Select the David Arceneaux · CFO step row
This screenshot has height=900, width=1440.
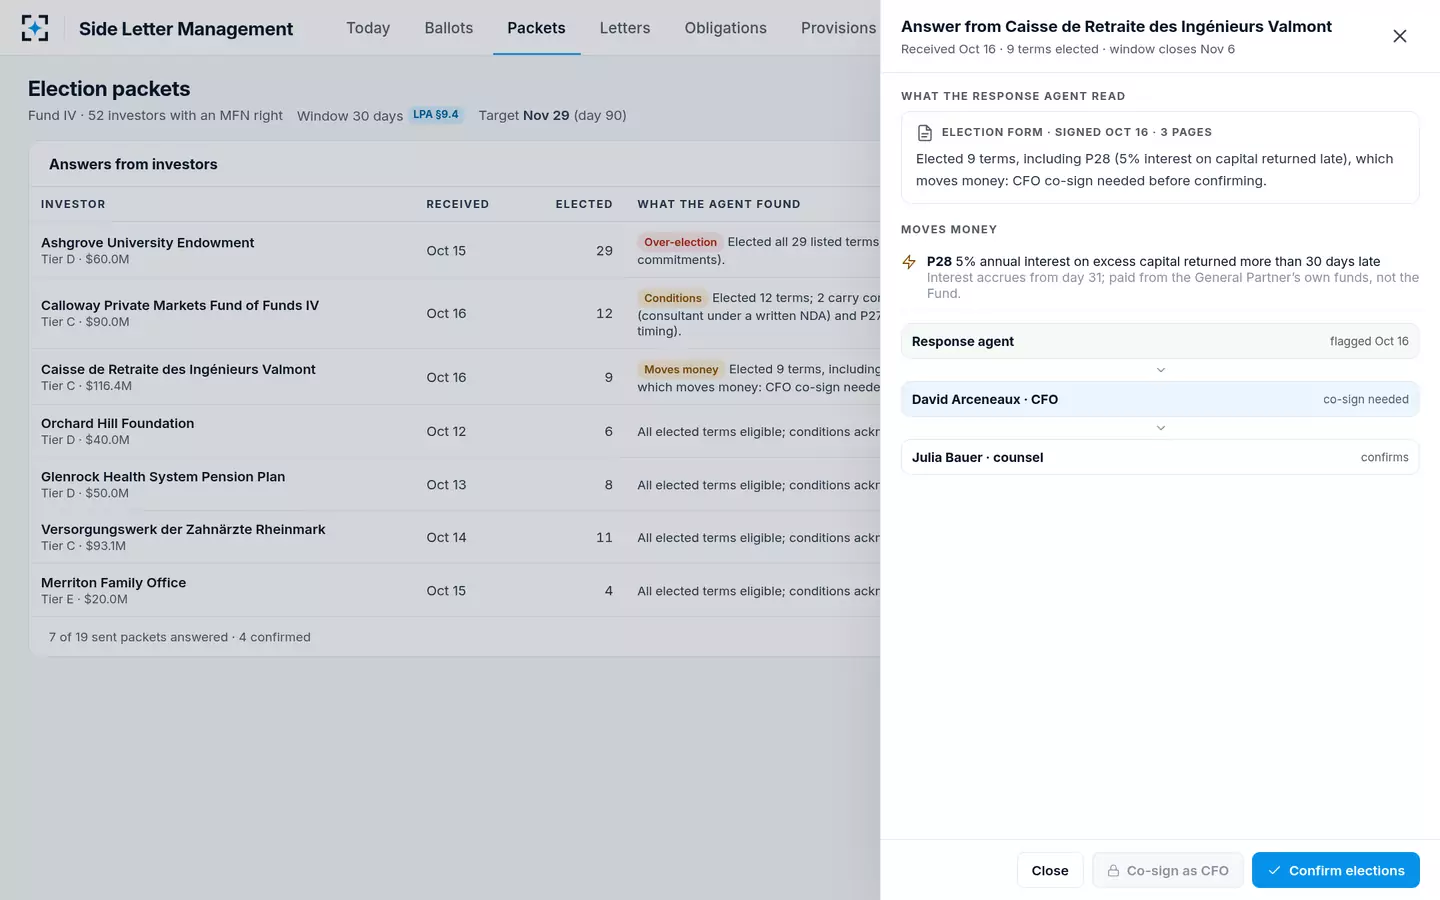click(1160, 399)
